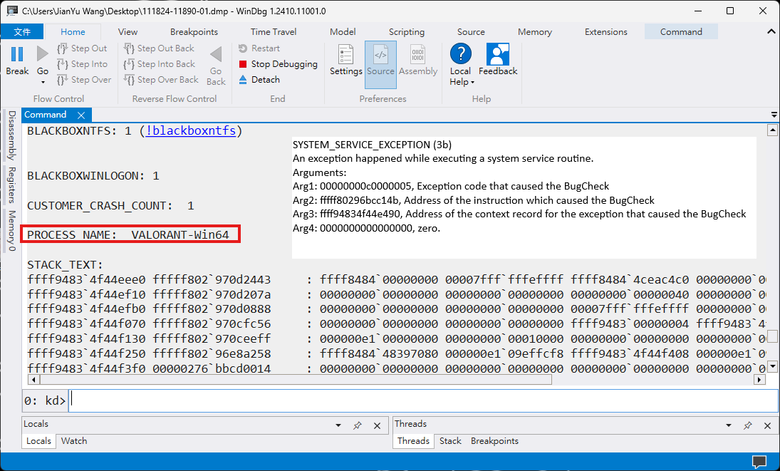Pin the Locals panel

click(357, 426)
